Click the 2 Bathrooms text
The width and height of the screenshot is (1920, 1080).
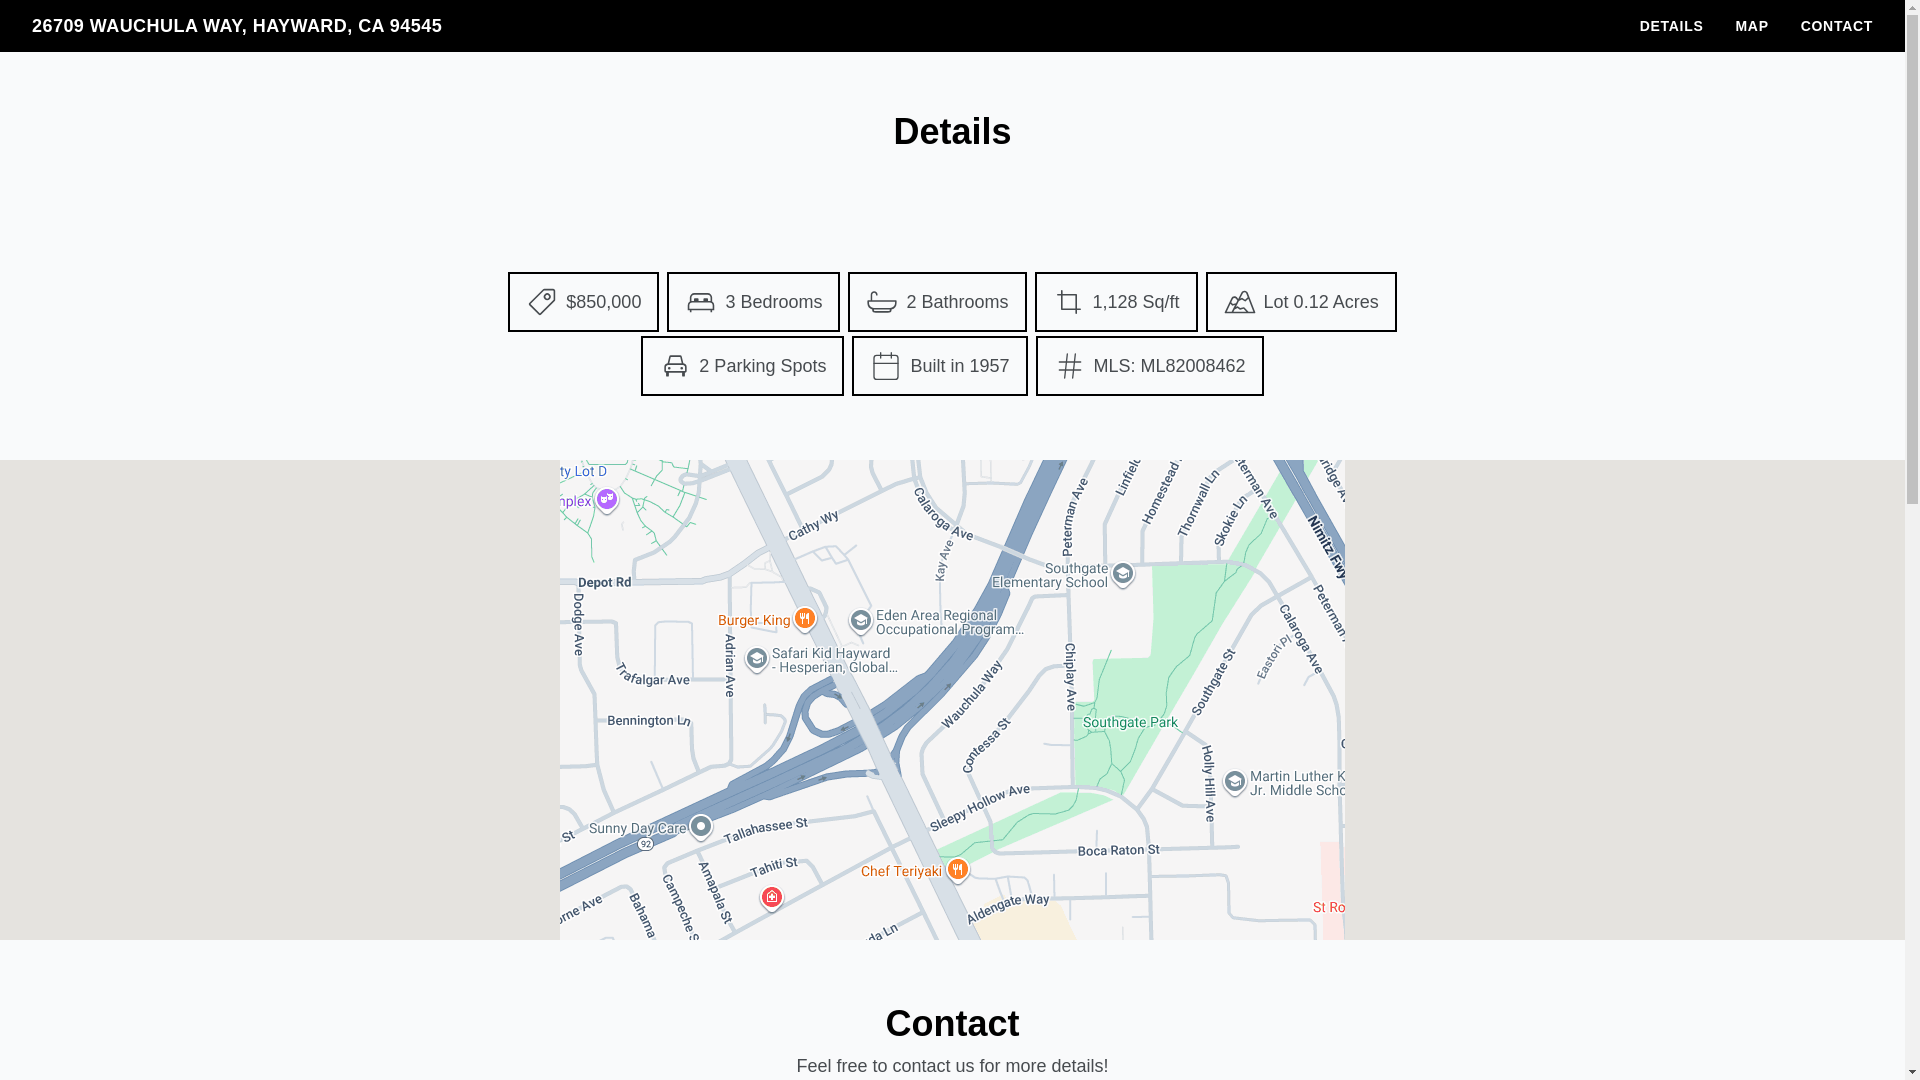pos(957,302)
